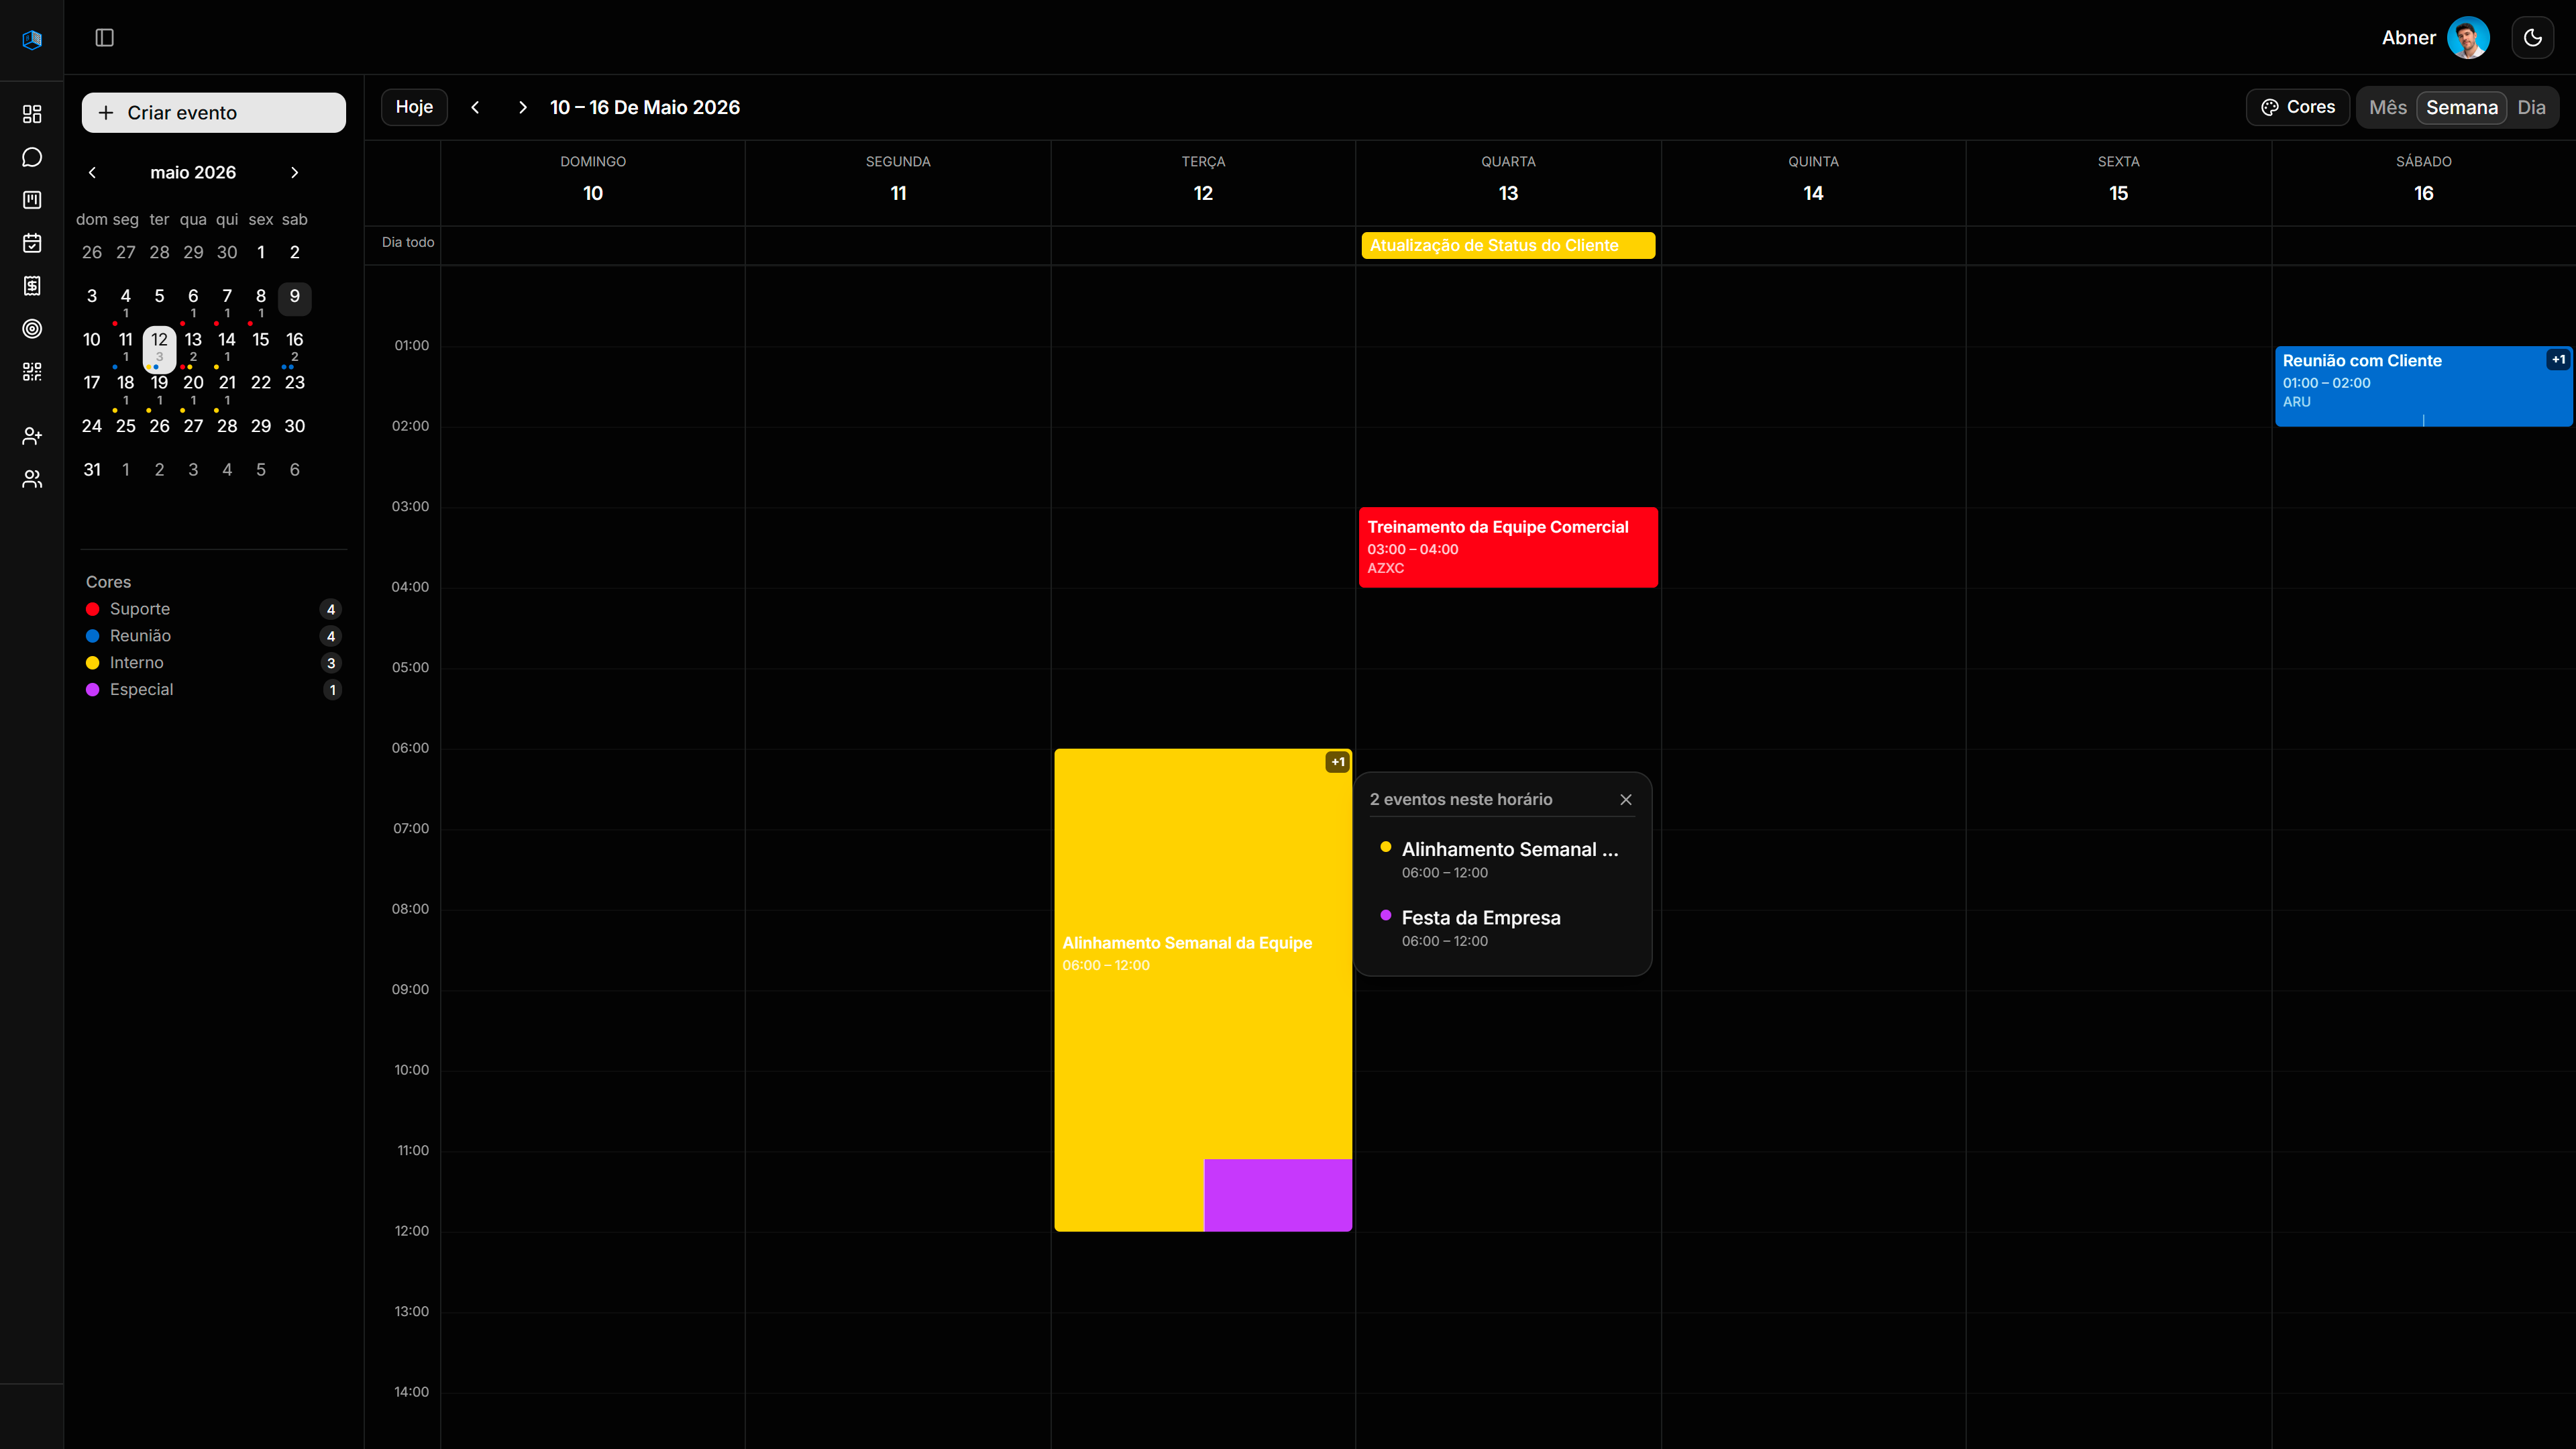Click the purple Festa event block
2576x1449 pixels.
[x=1278, y=1195]
